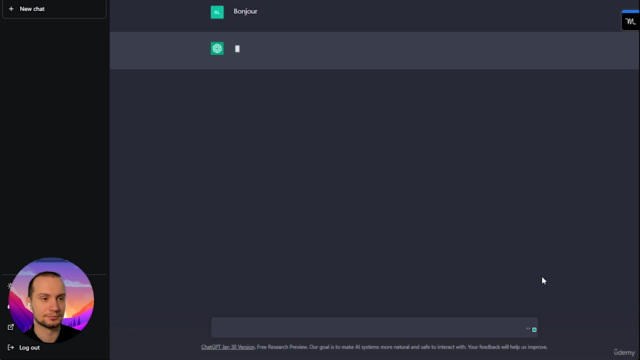Start a conversation with New chat
This screenshot has height=360, width=640.
pyautogui.click(x=54, y=9)
